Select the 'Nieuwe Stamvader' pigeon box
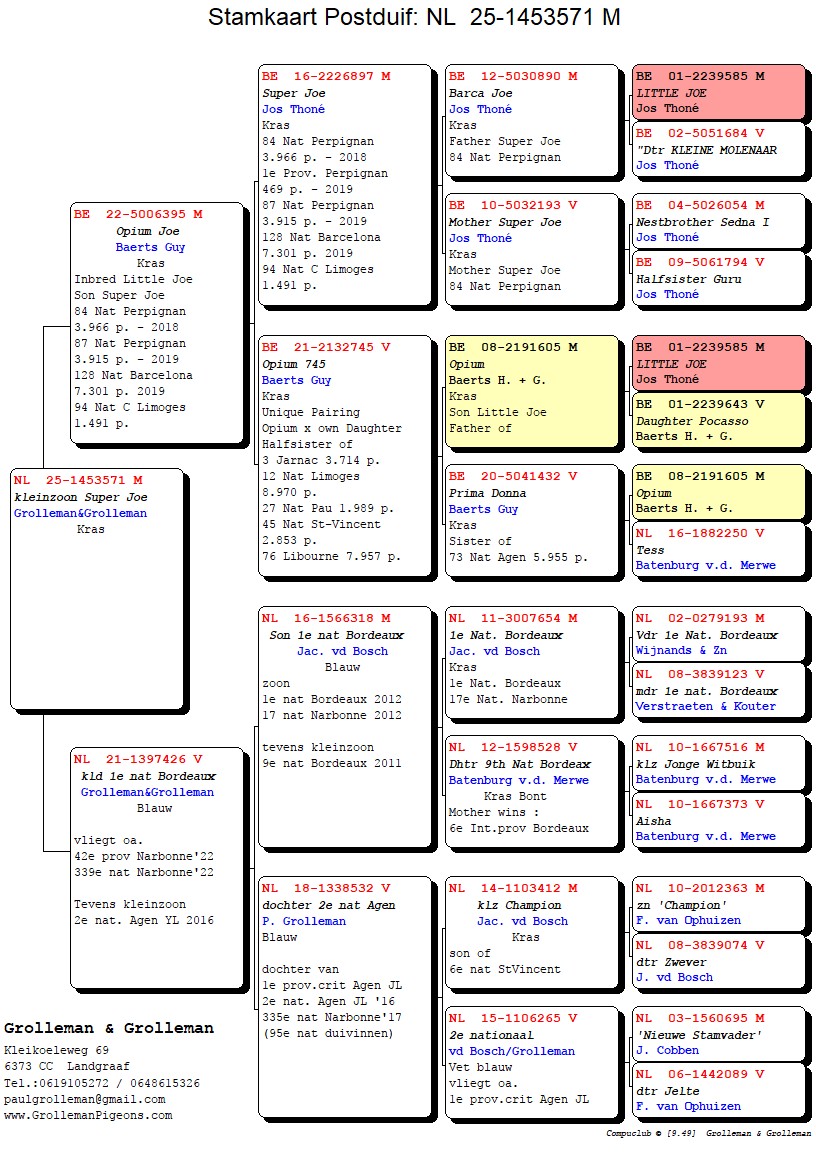 click(x=718, y=1033)
